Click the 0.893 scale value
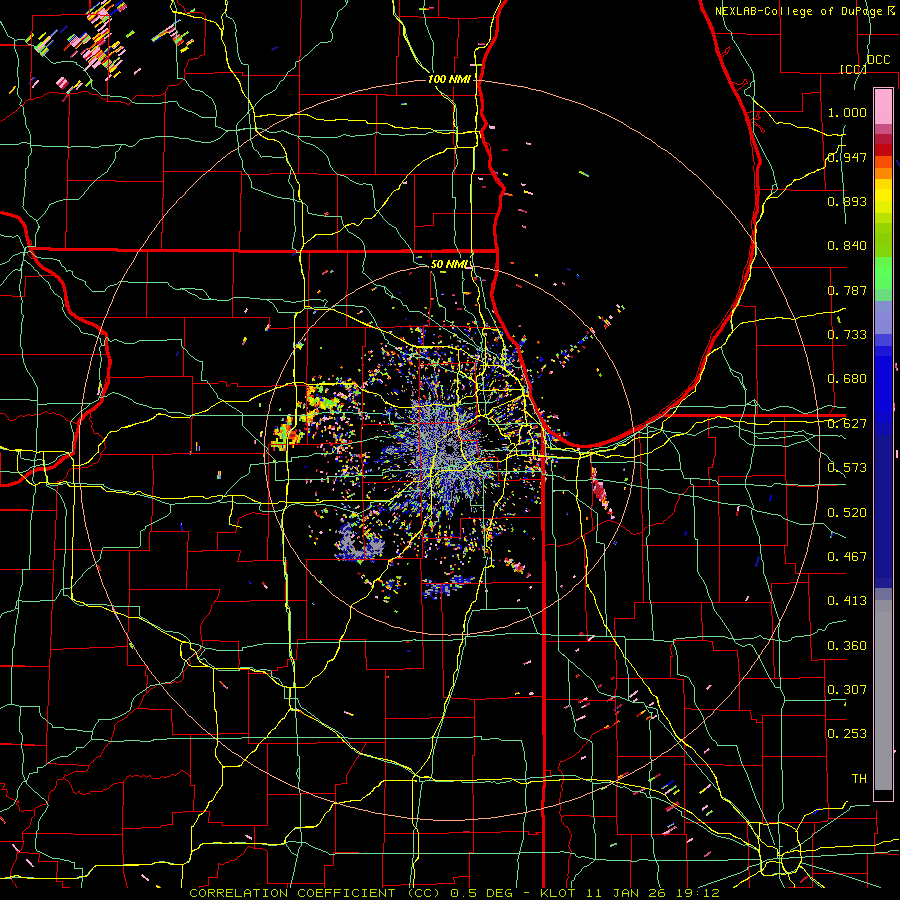This screenshot has height=900, width=900. click(x=847, y=201)
